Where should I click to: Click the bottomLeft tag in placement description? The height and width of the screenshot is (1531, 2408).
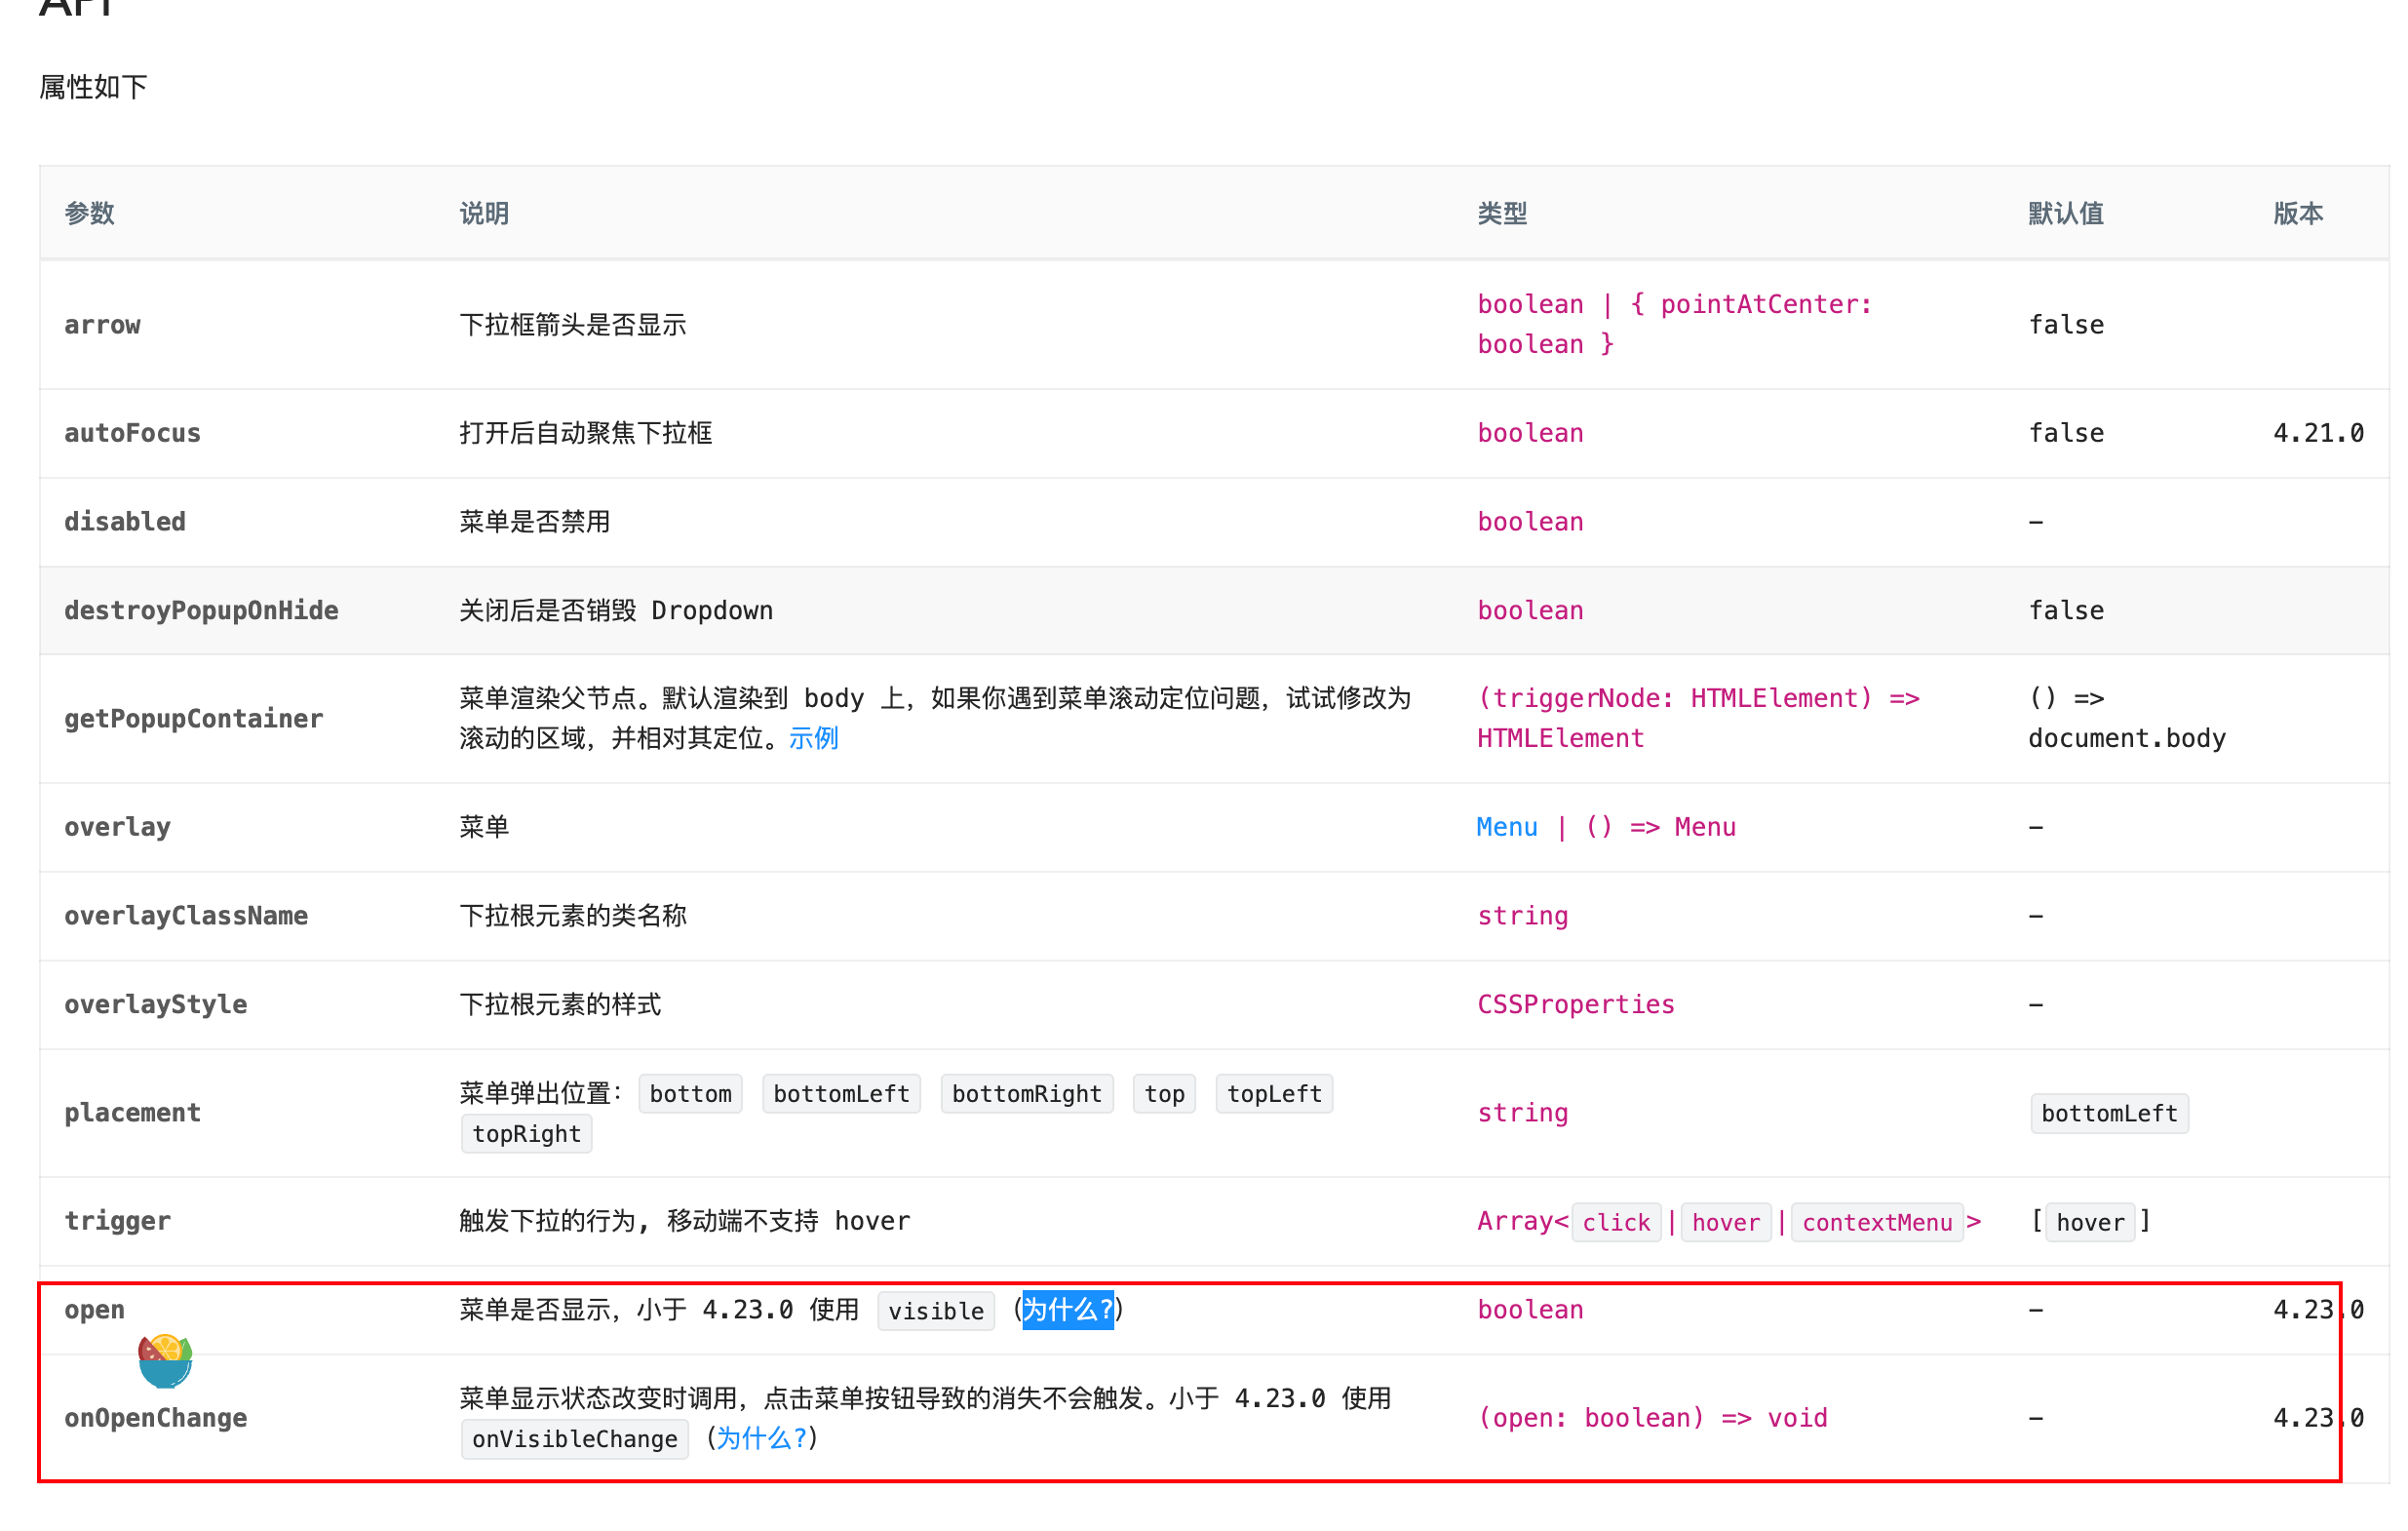(841, 1094)
